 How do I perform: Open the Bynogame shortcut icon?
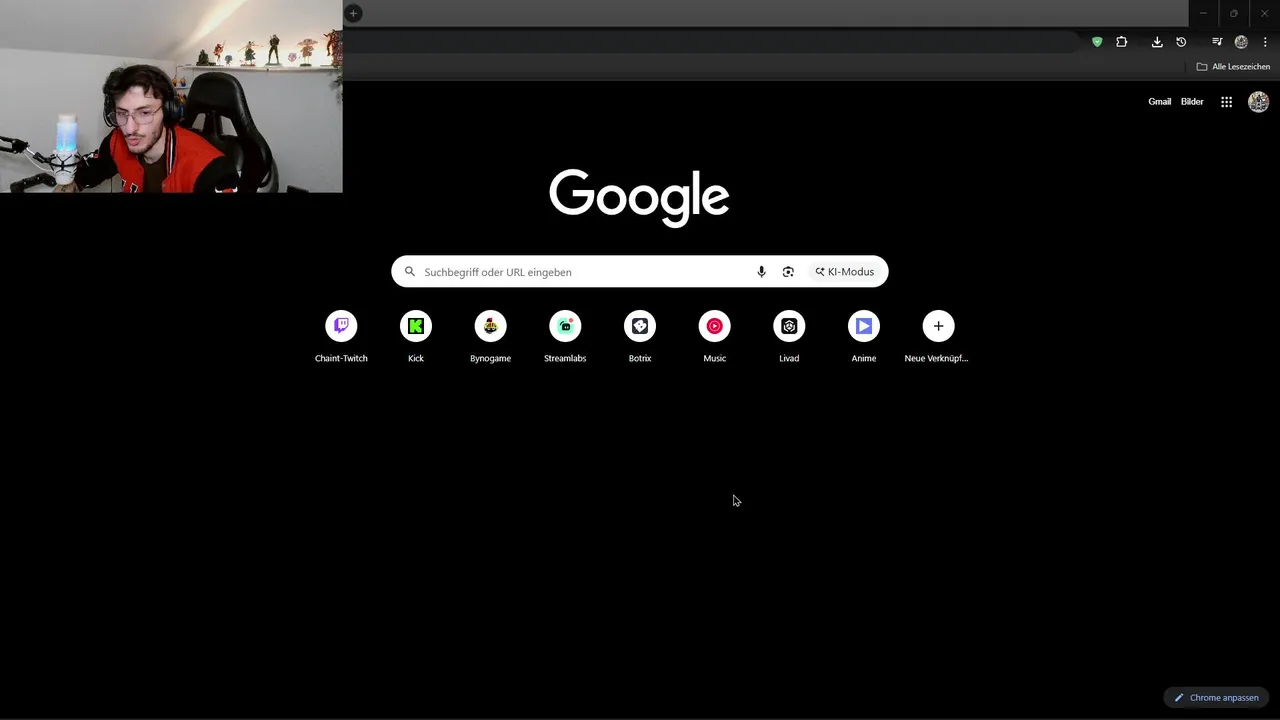coord(490,326)
